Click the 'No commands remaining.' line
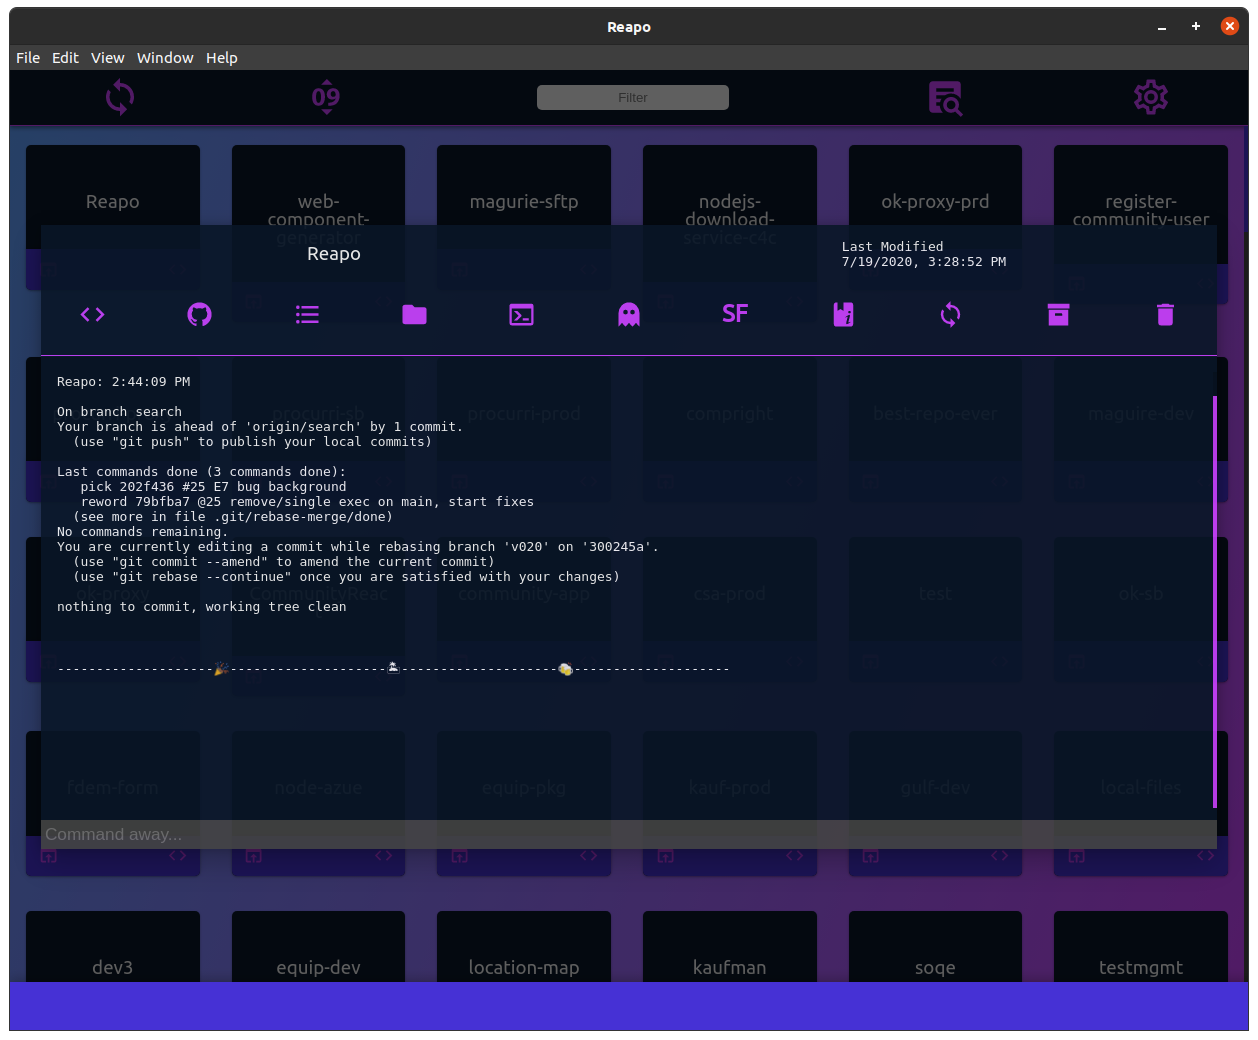 click(143, 532)
